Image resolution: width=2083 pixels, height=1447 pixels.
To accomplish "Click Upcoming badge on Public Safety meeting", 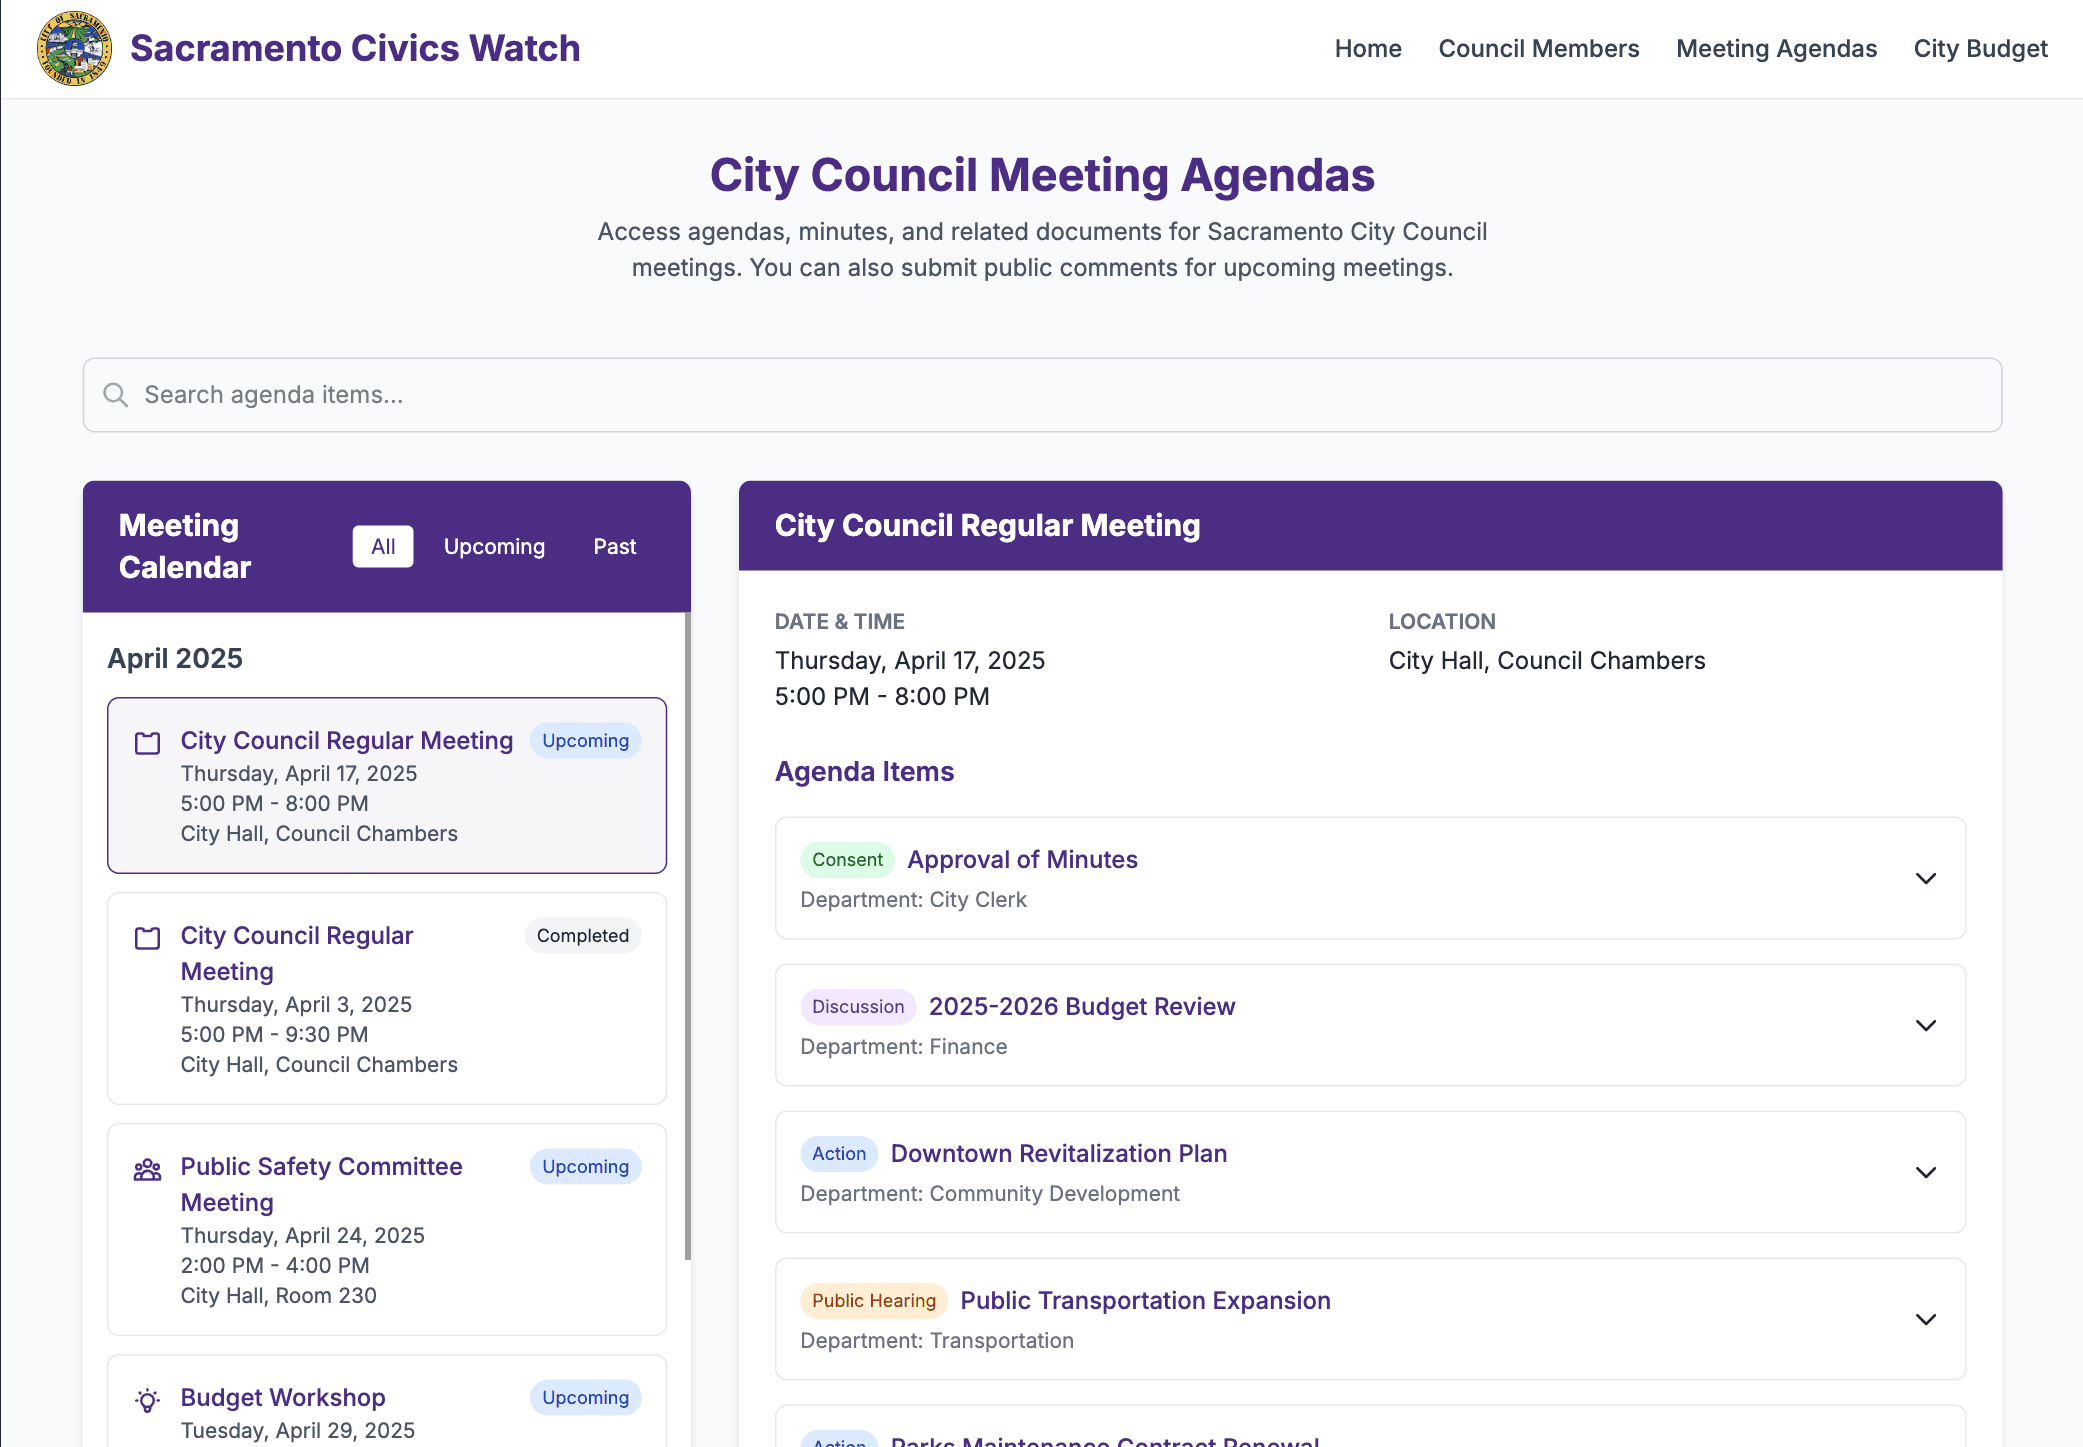I will pyautogui.click(x=585, y=1166).
